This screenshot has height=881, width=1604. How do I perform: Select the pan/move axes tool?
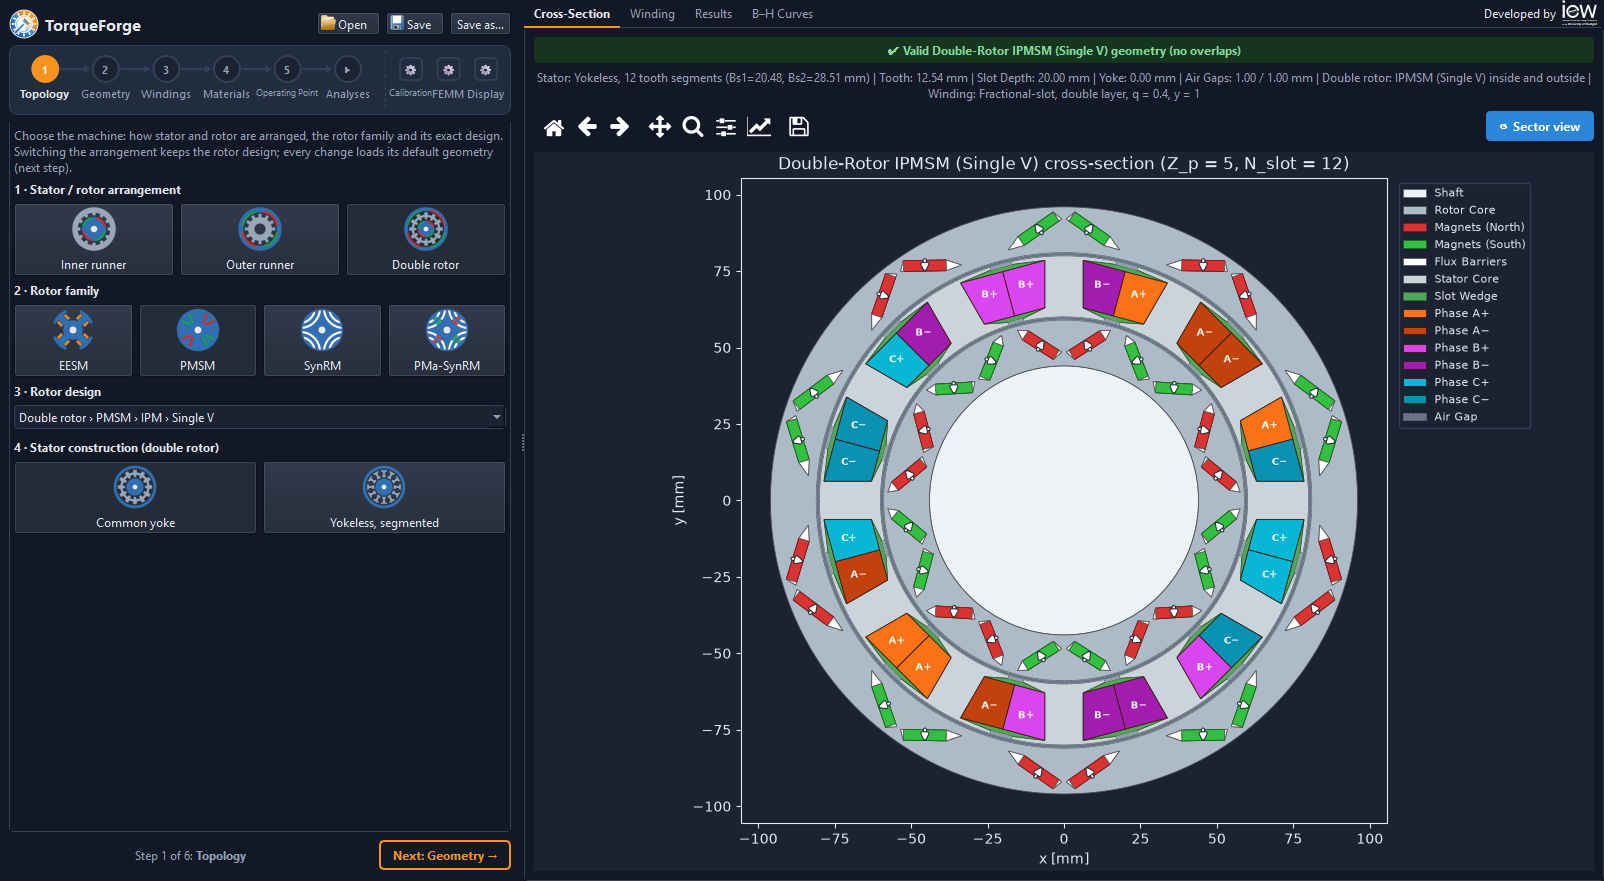click(659, 127)
